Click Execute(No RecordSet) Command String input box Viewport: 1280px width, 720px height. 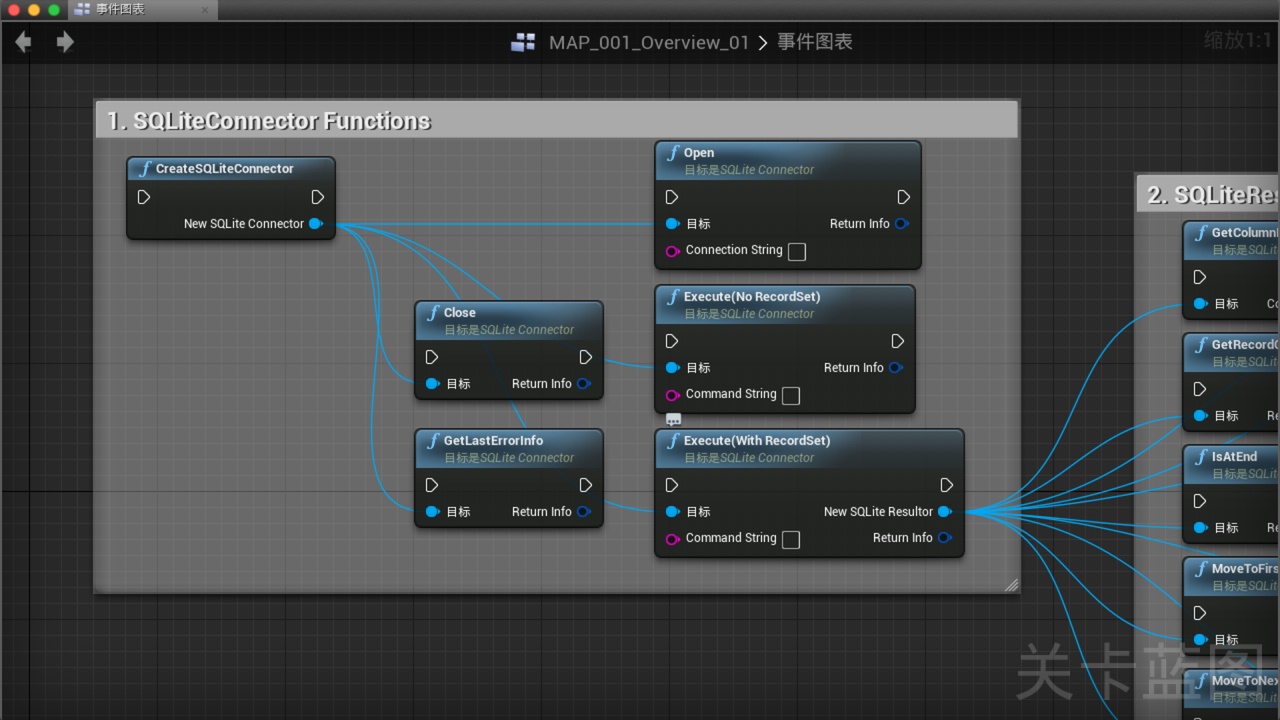pos(791,396)
